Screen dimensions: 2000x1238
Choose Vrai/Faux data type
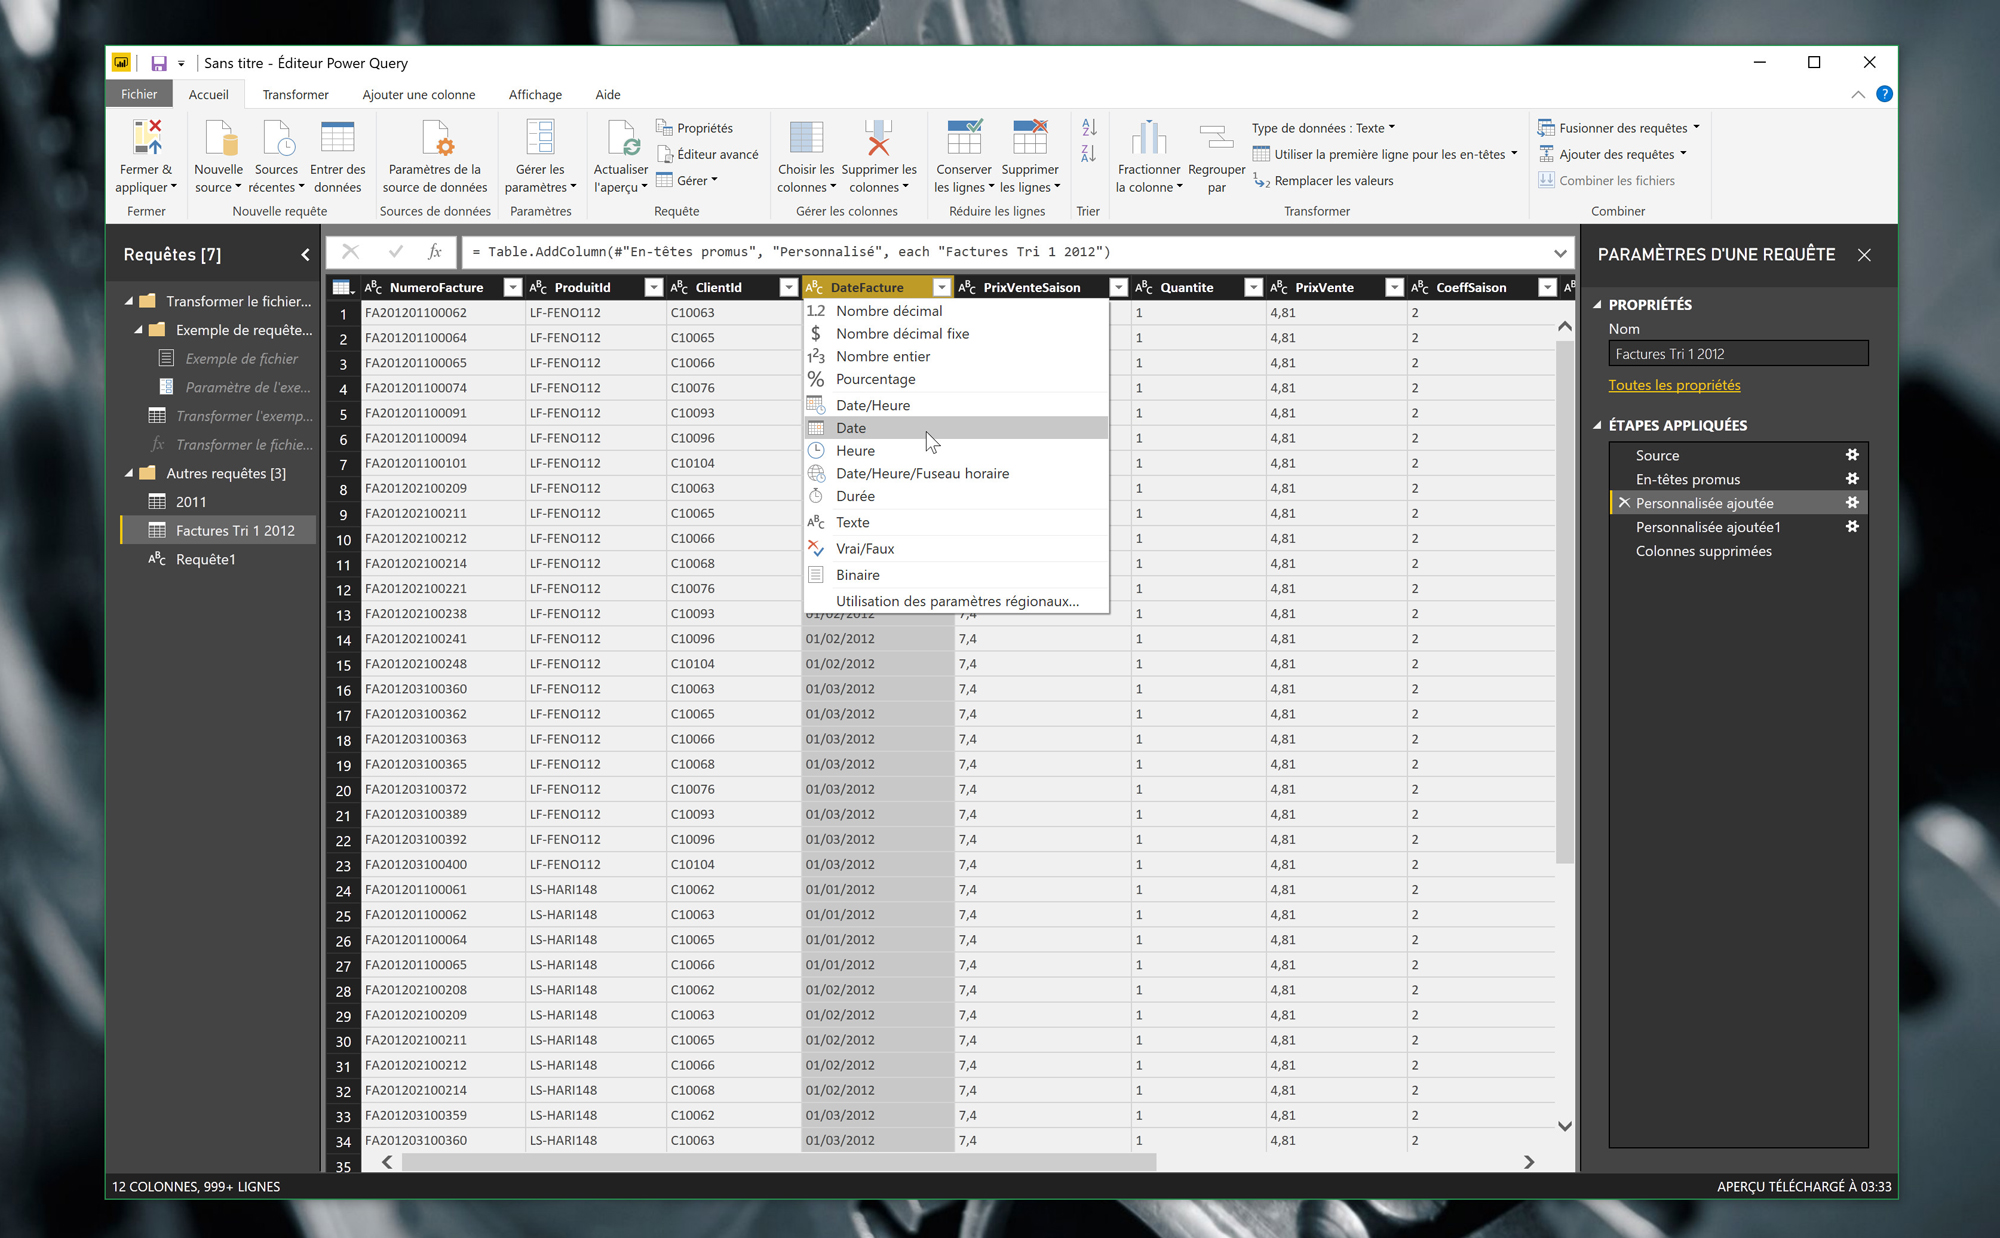(956, 549)
